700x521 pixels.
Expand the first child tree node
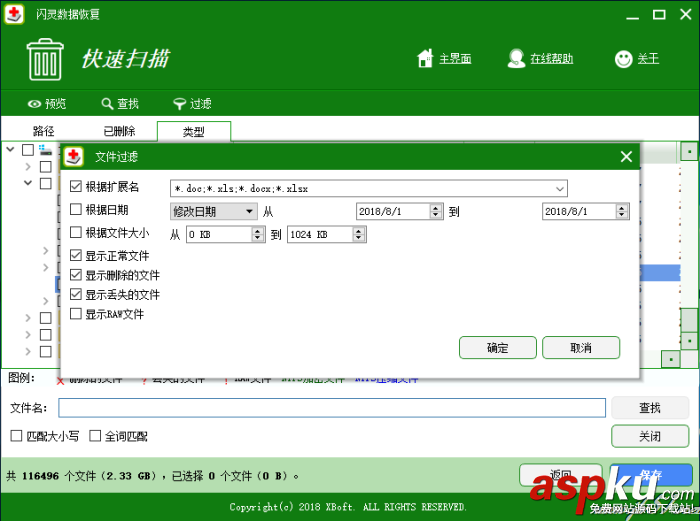(x=28, y=167)
